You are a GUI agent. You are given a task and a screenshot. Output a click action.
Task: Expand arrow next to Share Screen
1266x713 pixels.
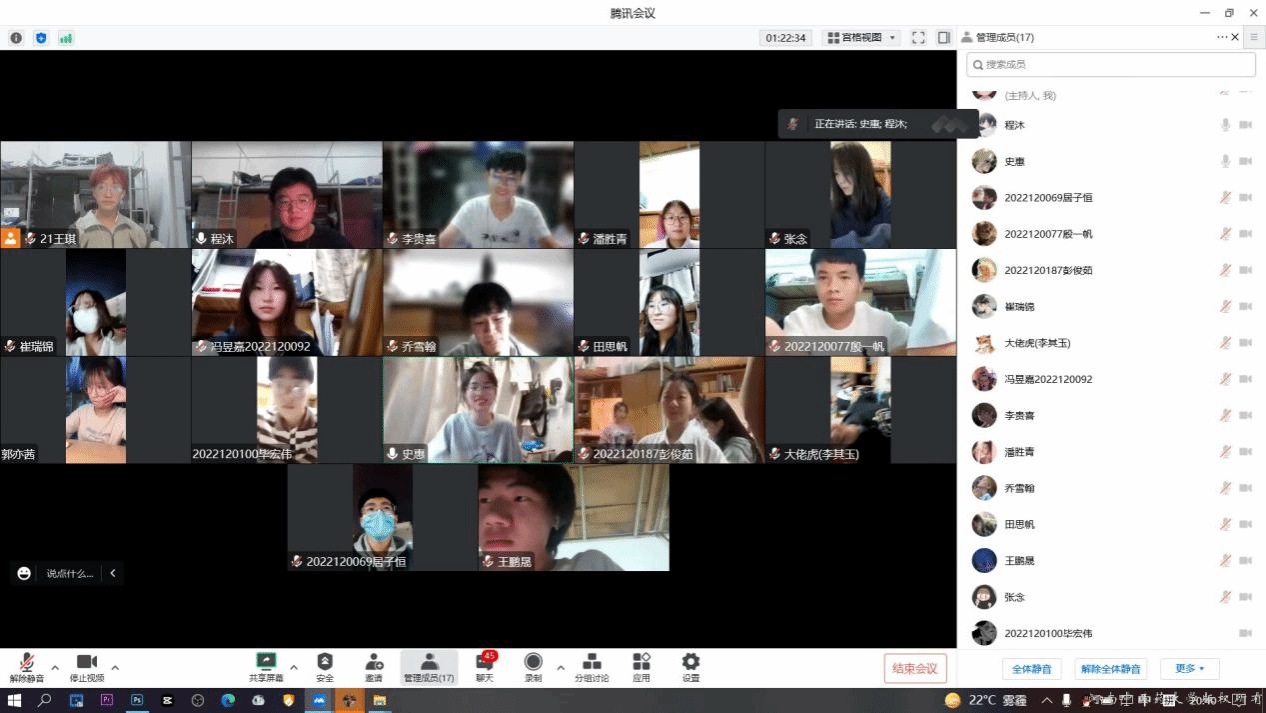tap(294, 667)
